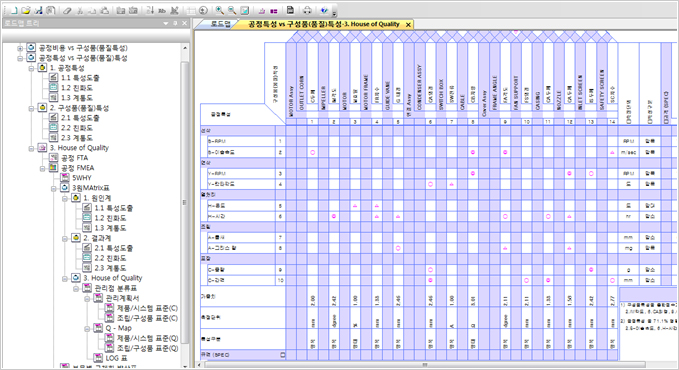Open the 공정 FTA tree item
This screenshot has width=679, height=370.
pyautogui.click(x=74, y=158)
